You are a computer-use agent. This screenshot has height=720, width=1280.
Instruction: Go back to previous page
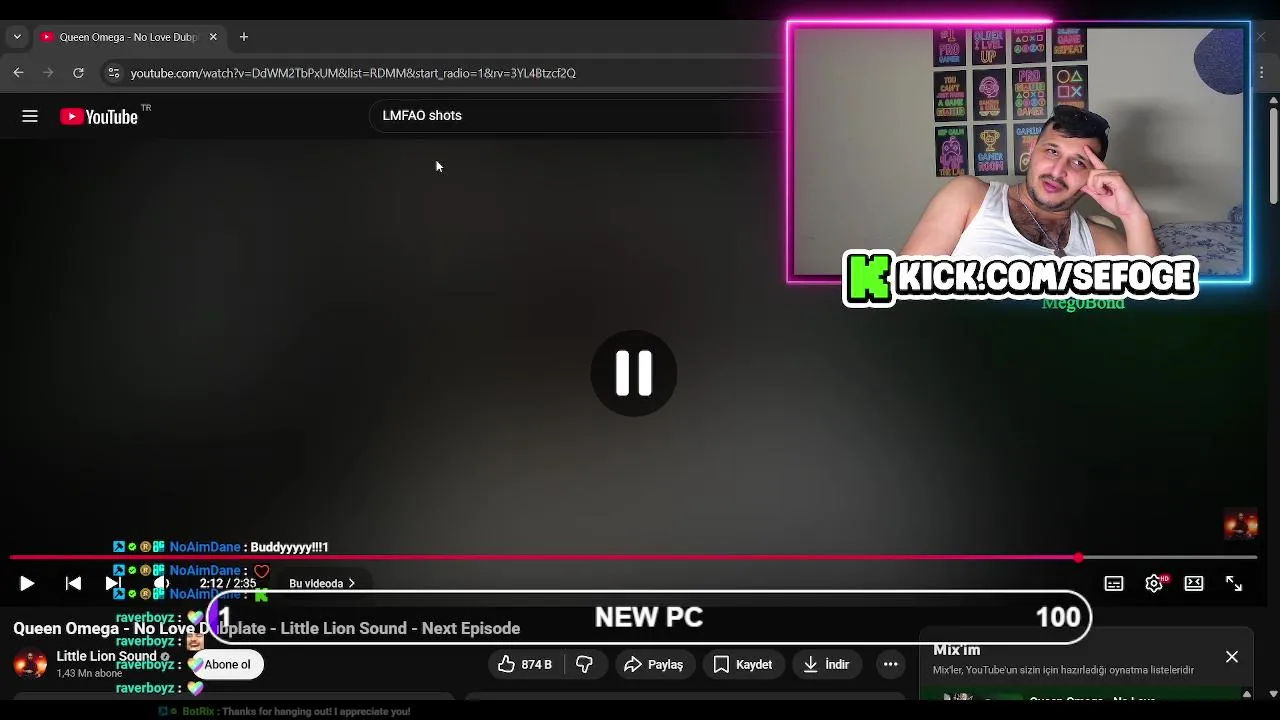[18, 73]
